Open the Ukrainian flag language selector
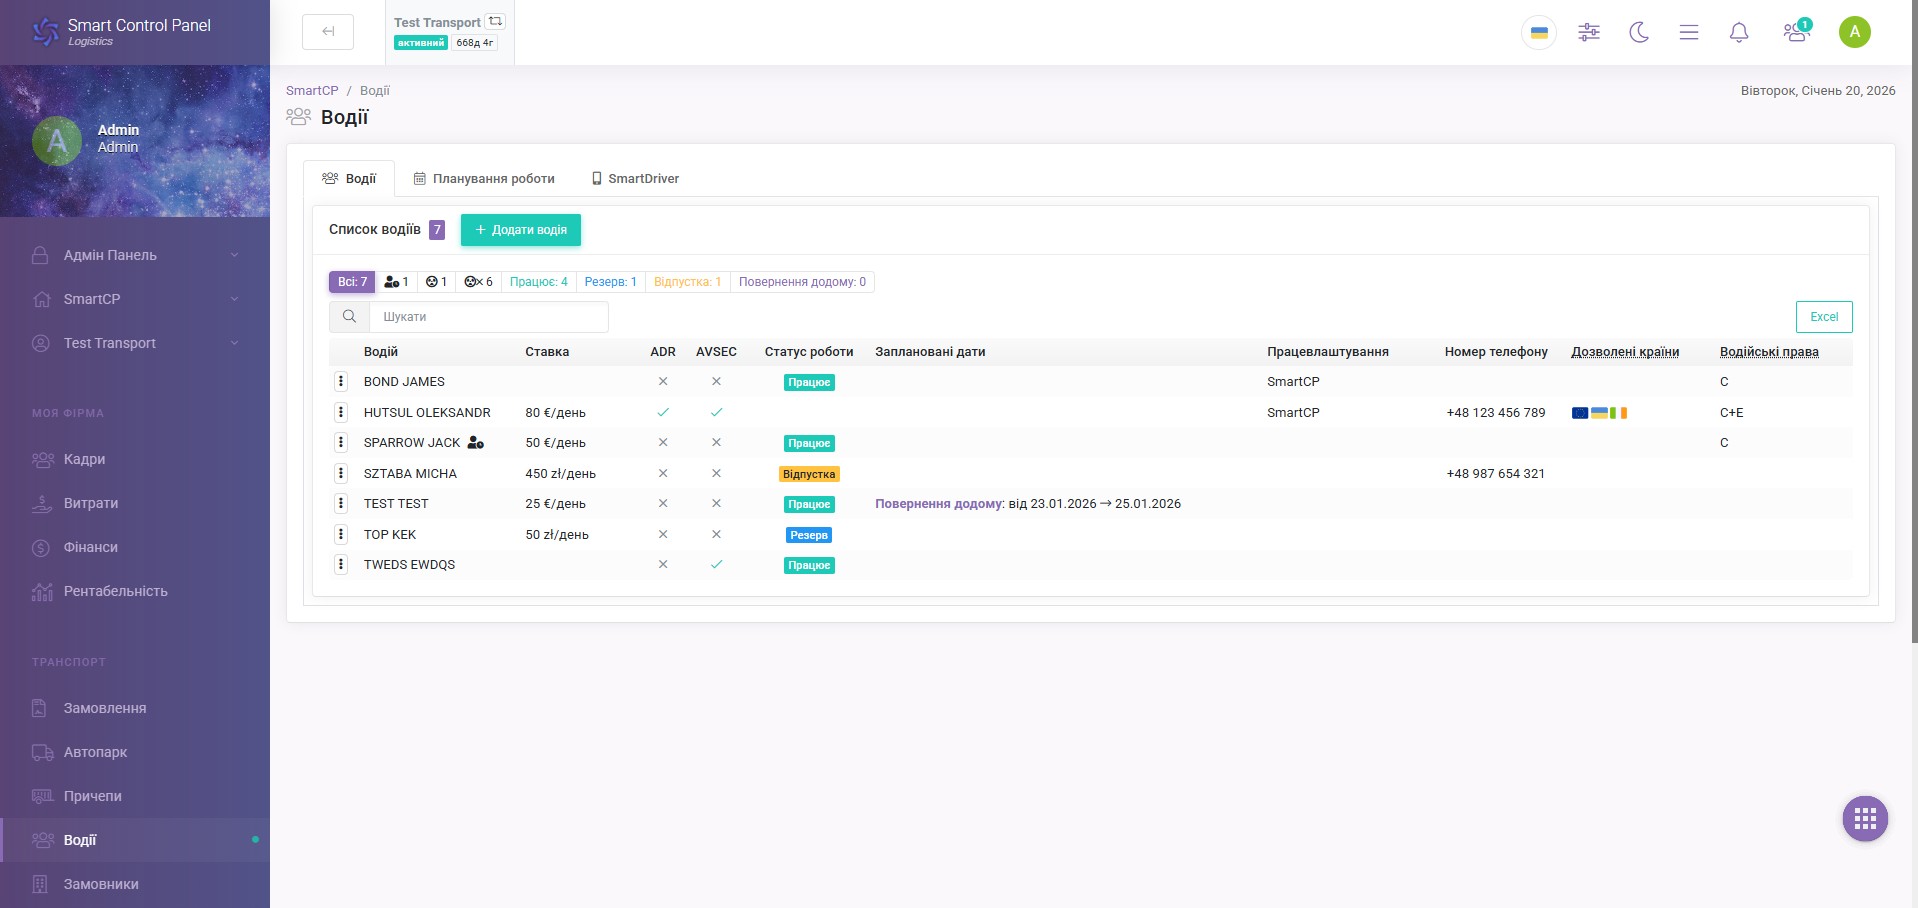 [x=1539, y=32]
